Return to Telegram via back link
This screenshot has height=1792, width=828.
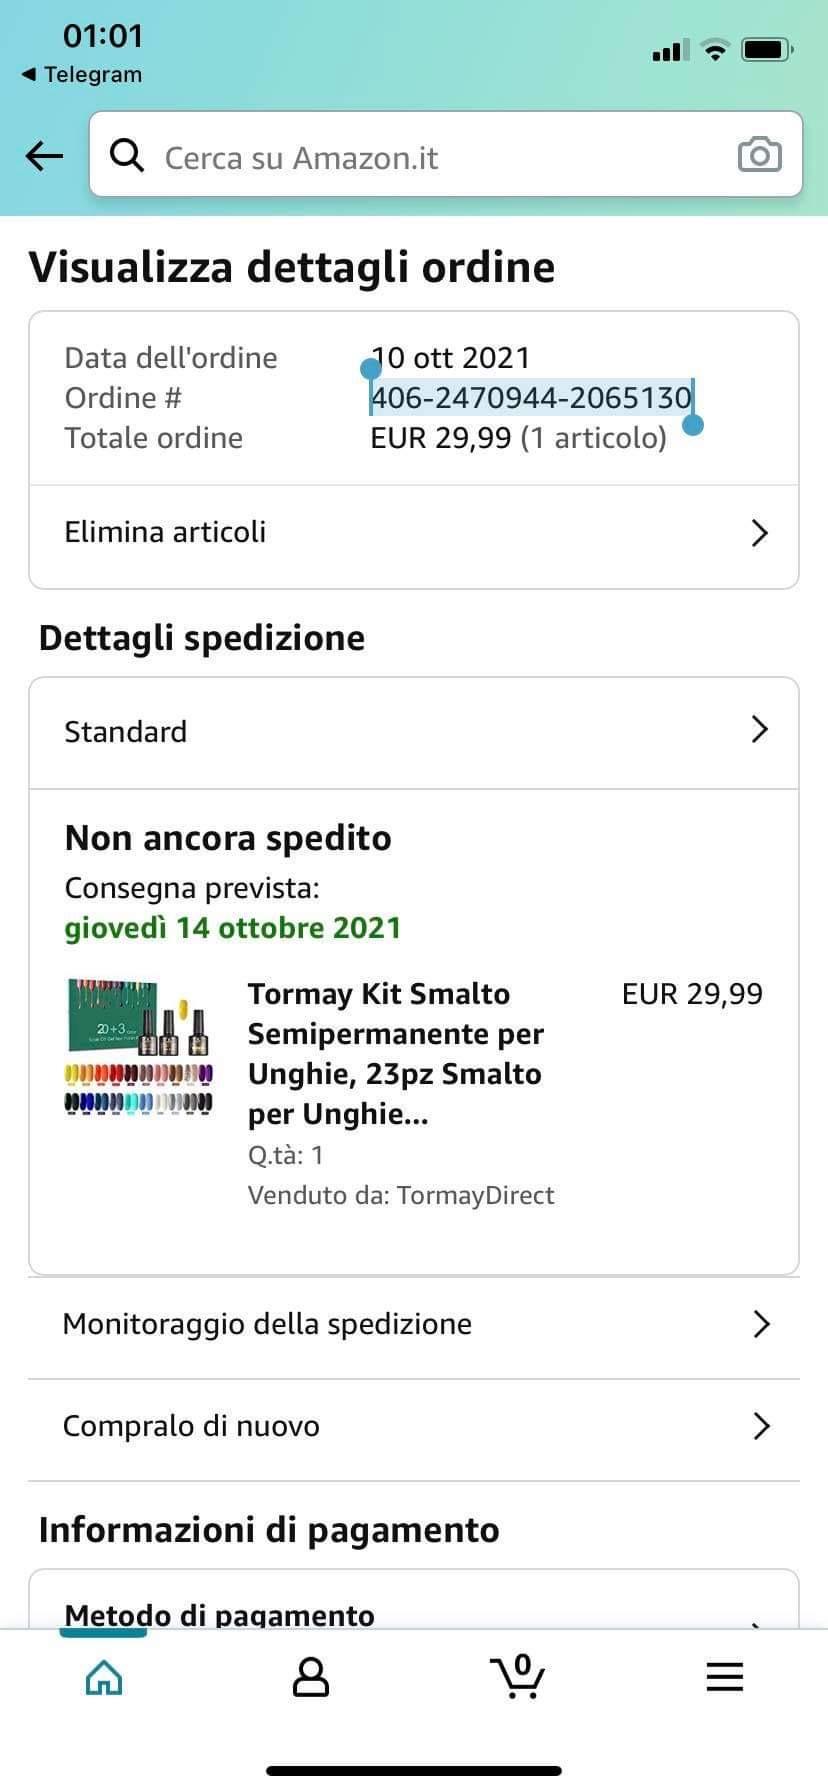pyautogui.click(x=82, y=74)
